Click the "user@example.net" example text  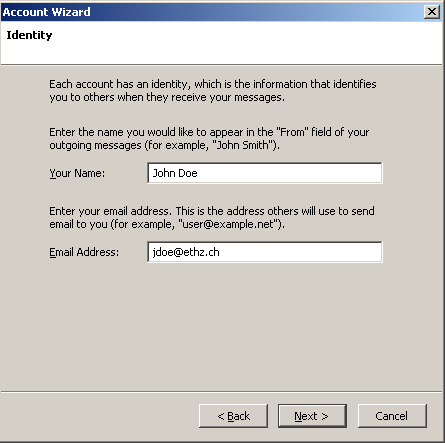click(x=228, y=224)
